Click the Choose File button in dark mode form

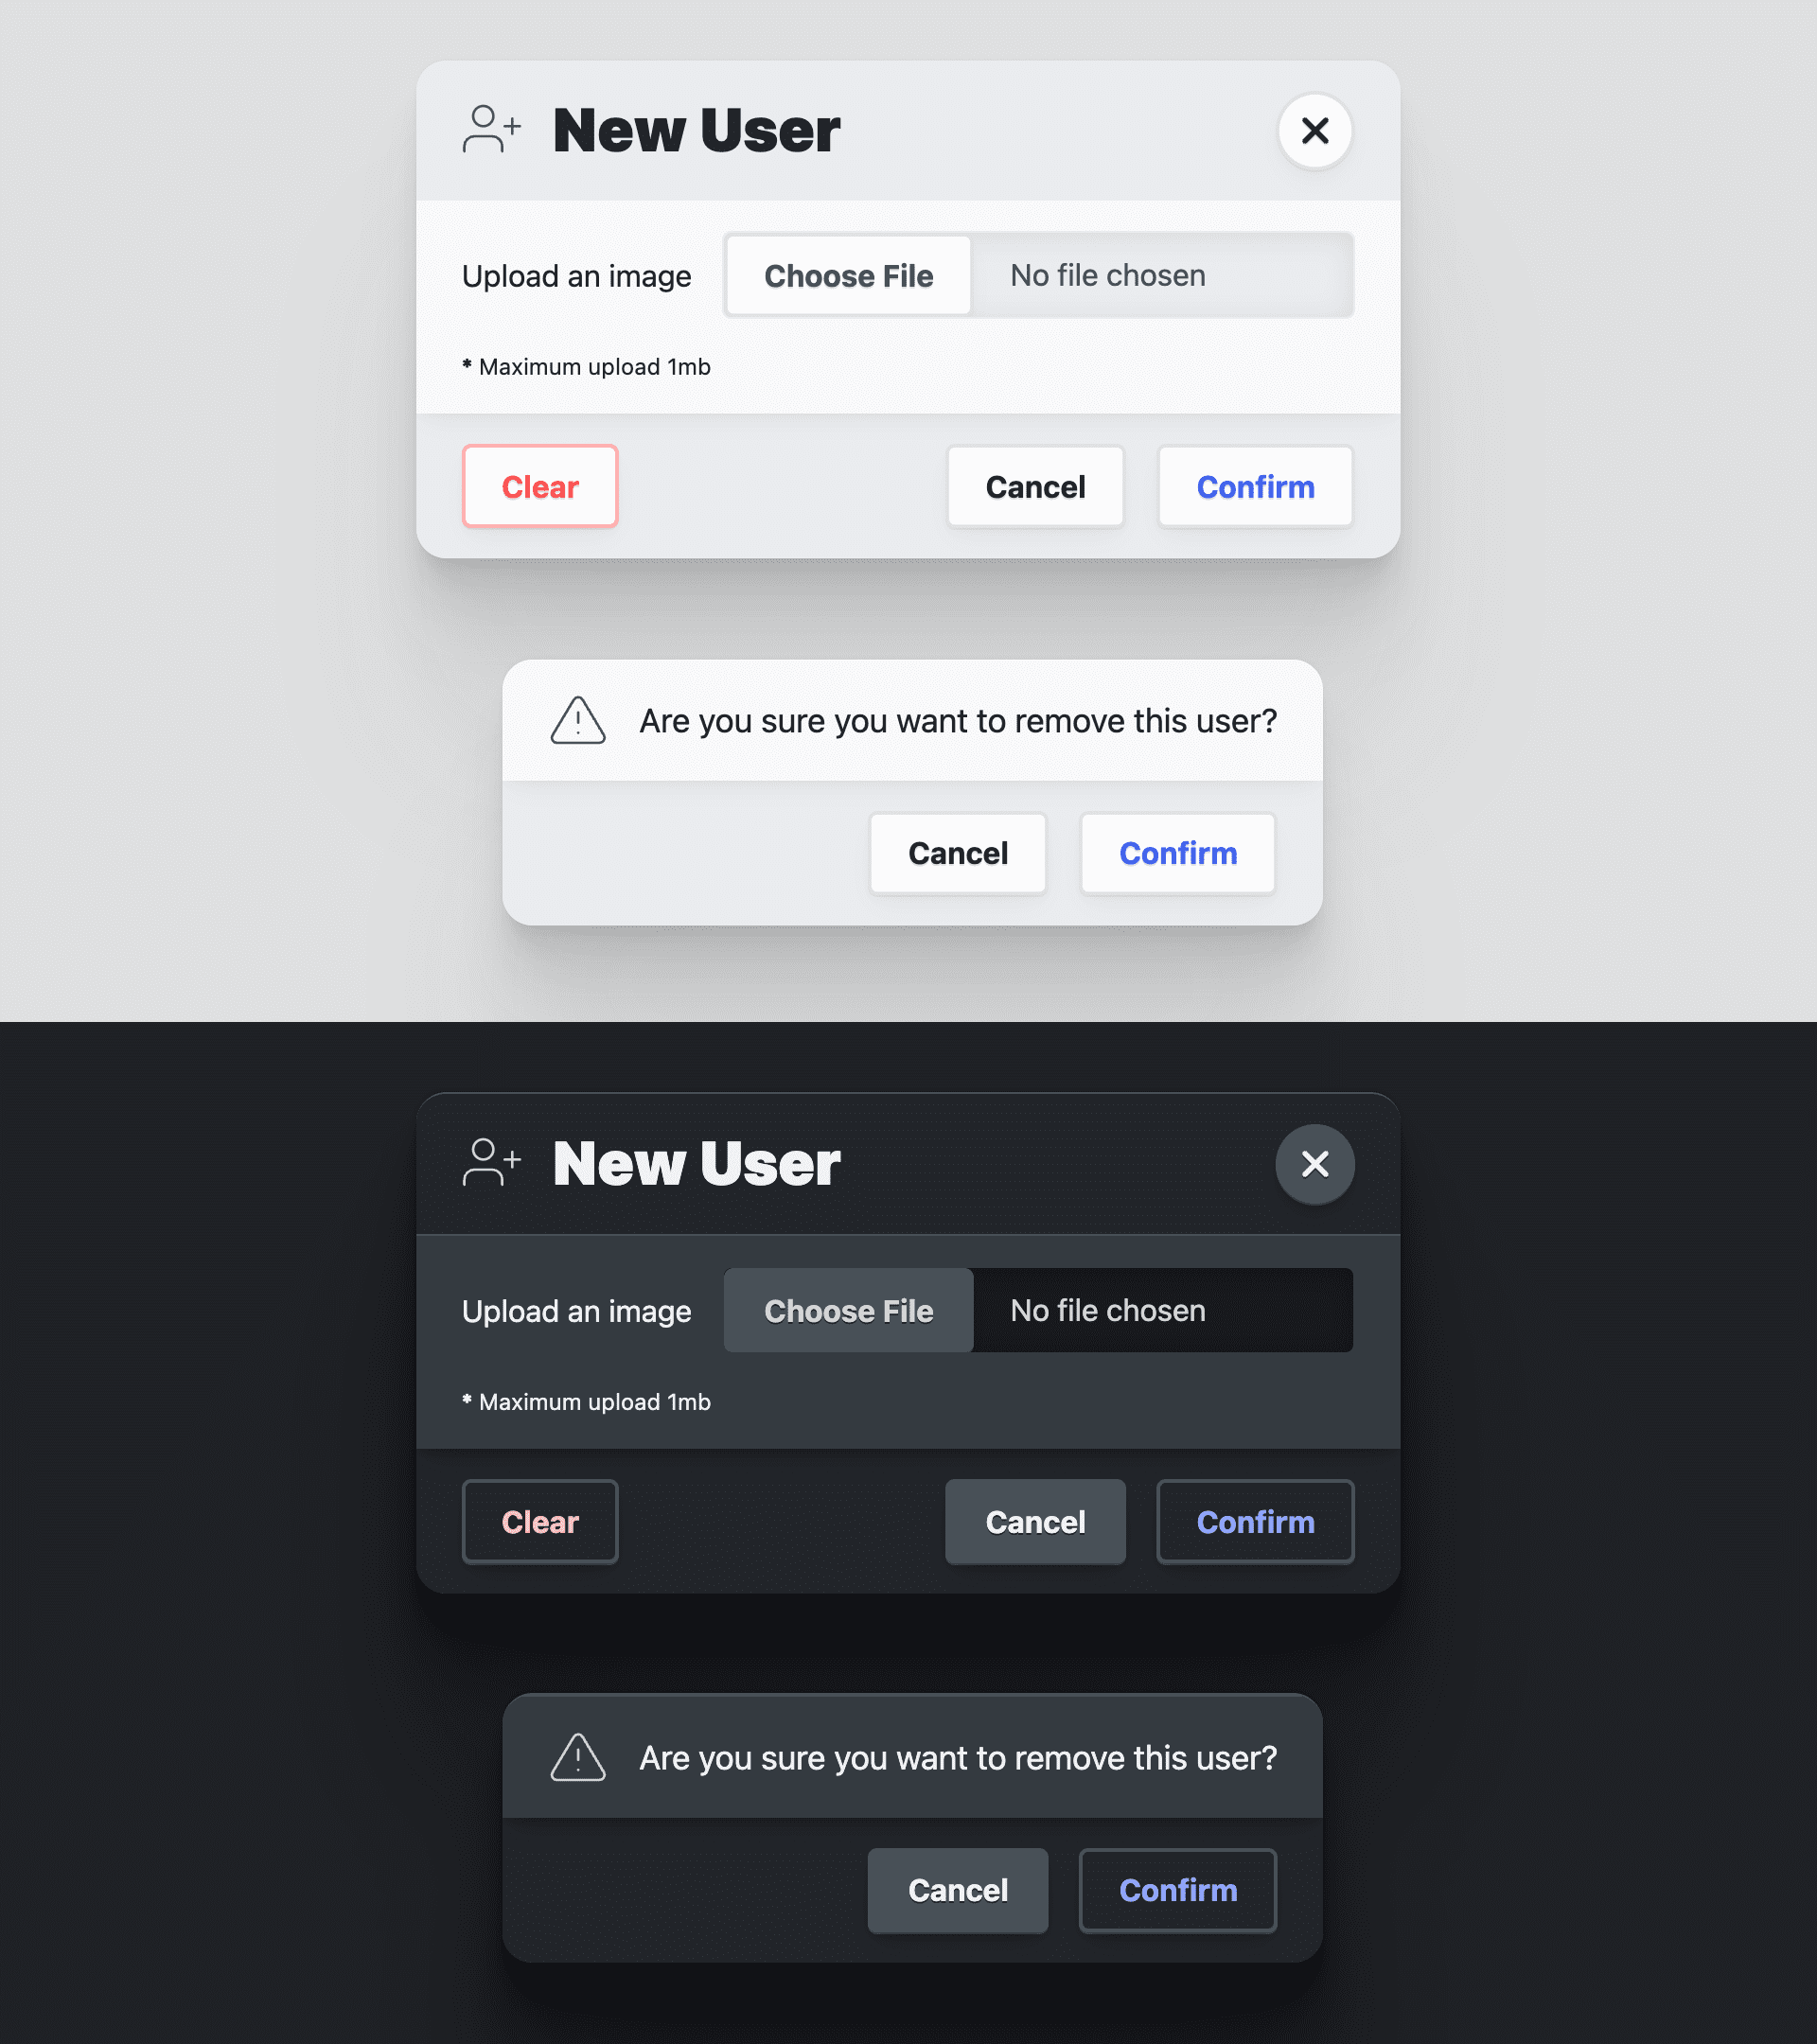click(x=847, y=1310)
